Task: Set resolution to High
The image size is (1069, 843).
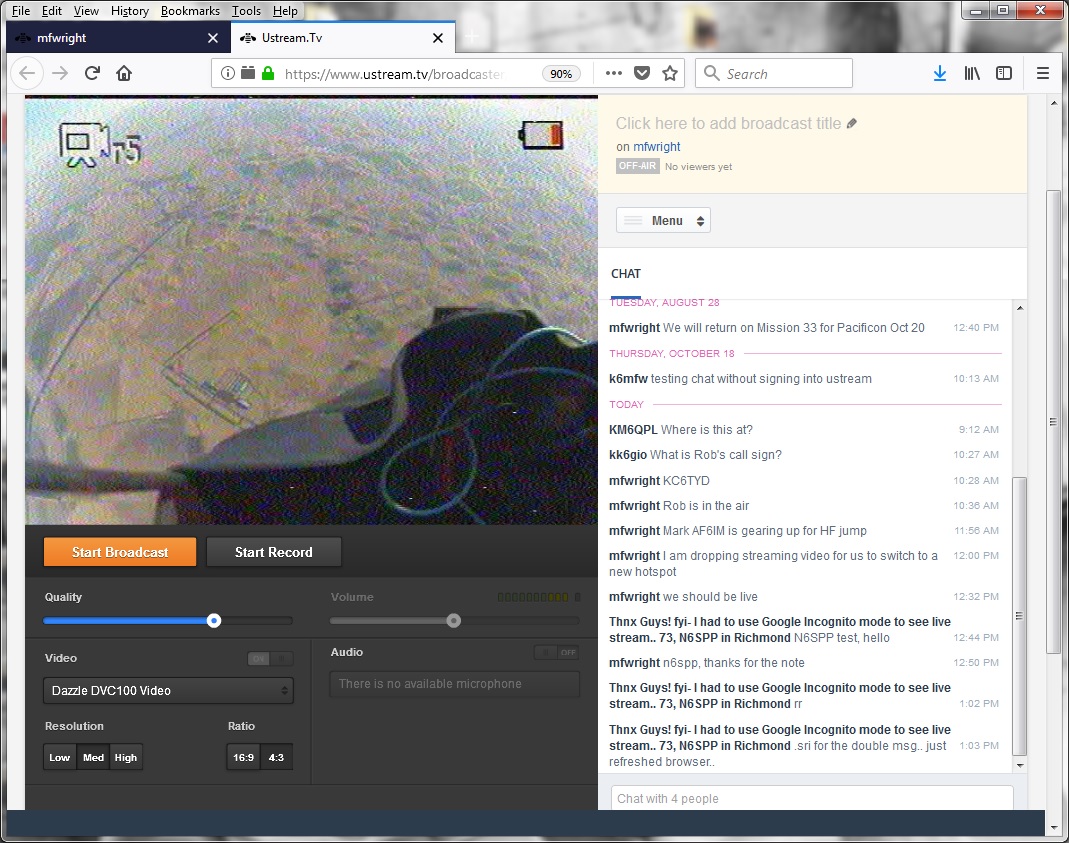Action: (126, 757)
